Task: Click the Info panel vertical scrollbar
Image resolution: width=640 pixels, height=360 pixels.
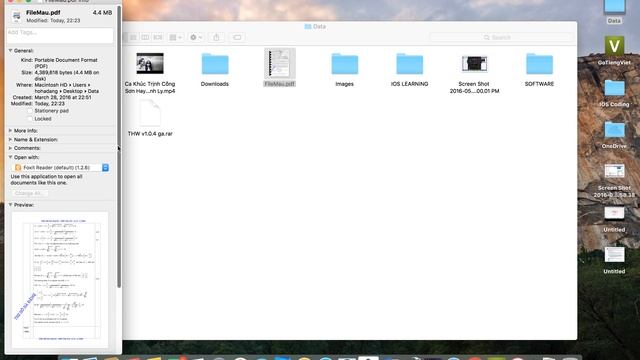Action: point(119,147)
